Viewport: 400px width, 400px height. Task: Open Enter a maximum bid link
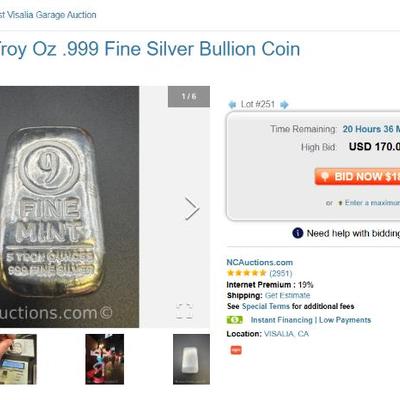(372, 203)
